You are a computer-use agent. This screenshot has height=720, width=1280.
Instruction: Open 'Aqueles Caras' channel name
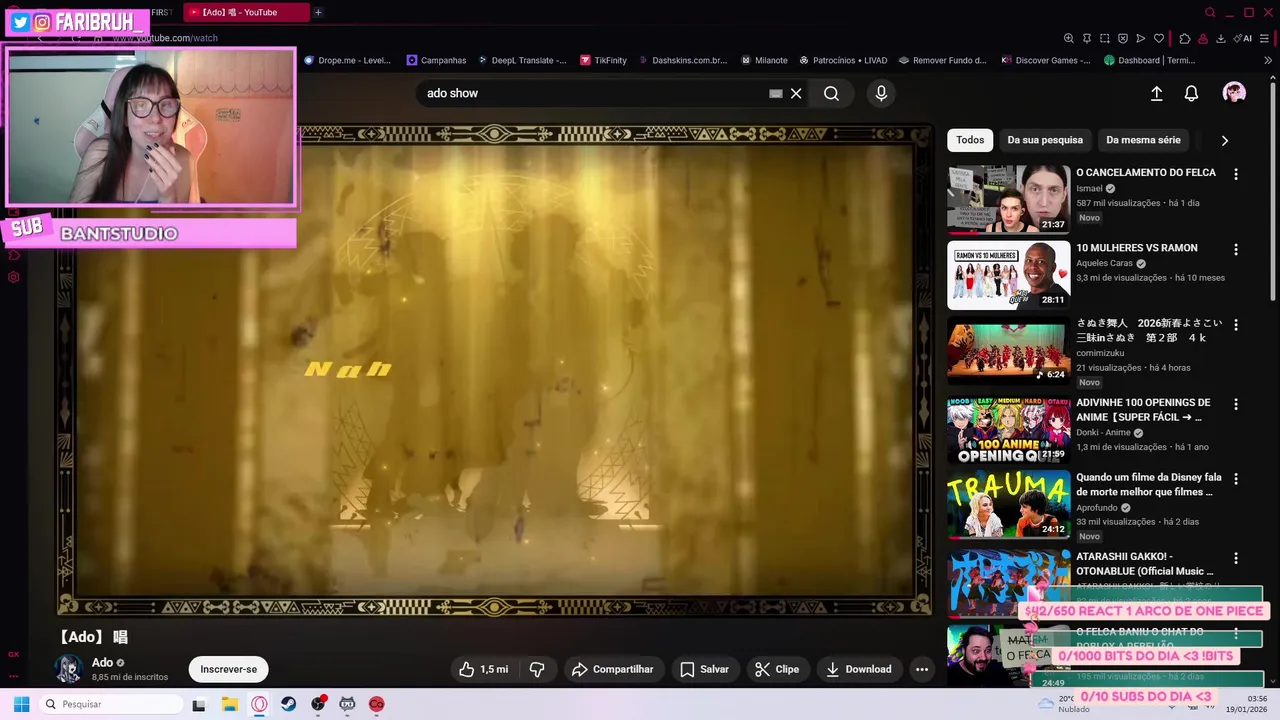(x=1105, y=264)
